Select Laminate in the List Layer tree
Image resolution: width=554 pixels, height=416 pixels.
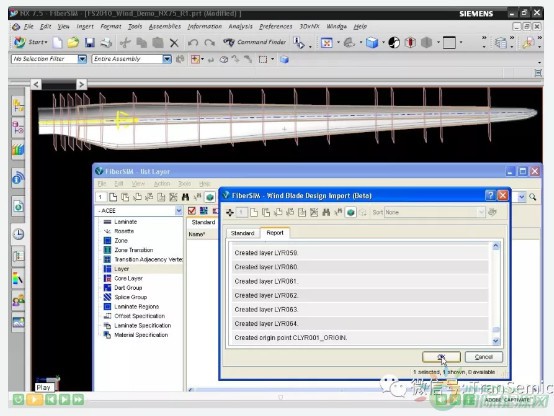click(x=125, y=222)
